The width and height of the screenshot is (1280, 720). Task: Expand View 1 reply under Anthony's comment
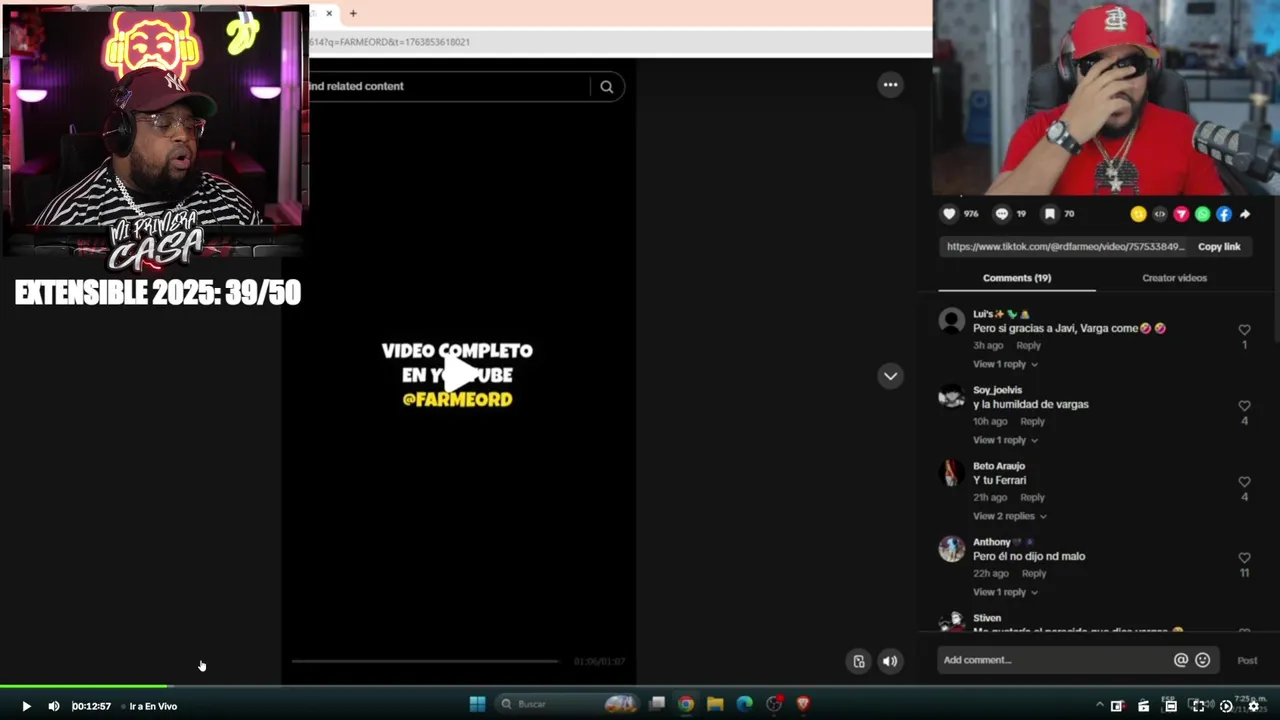1005,592
